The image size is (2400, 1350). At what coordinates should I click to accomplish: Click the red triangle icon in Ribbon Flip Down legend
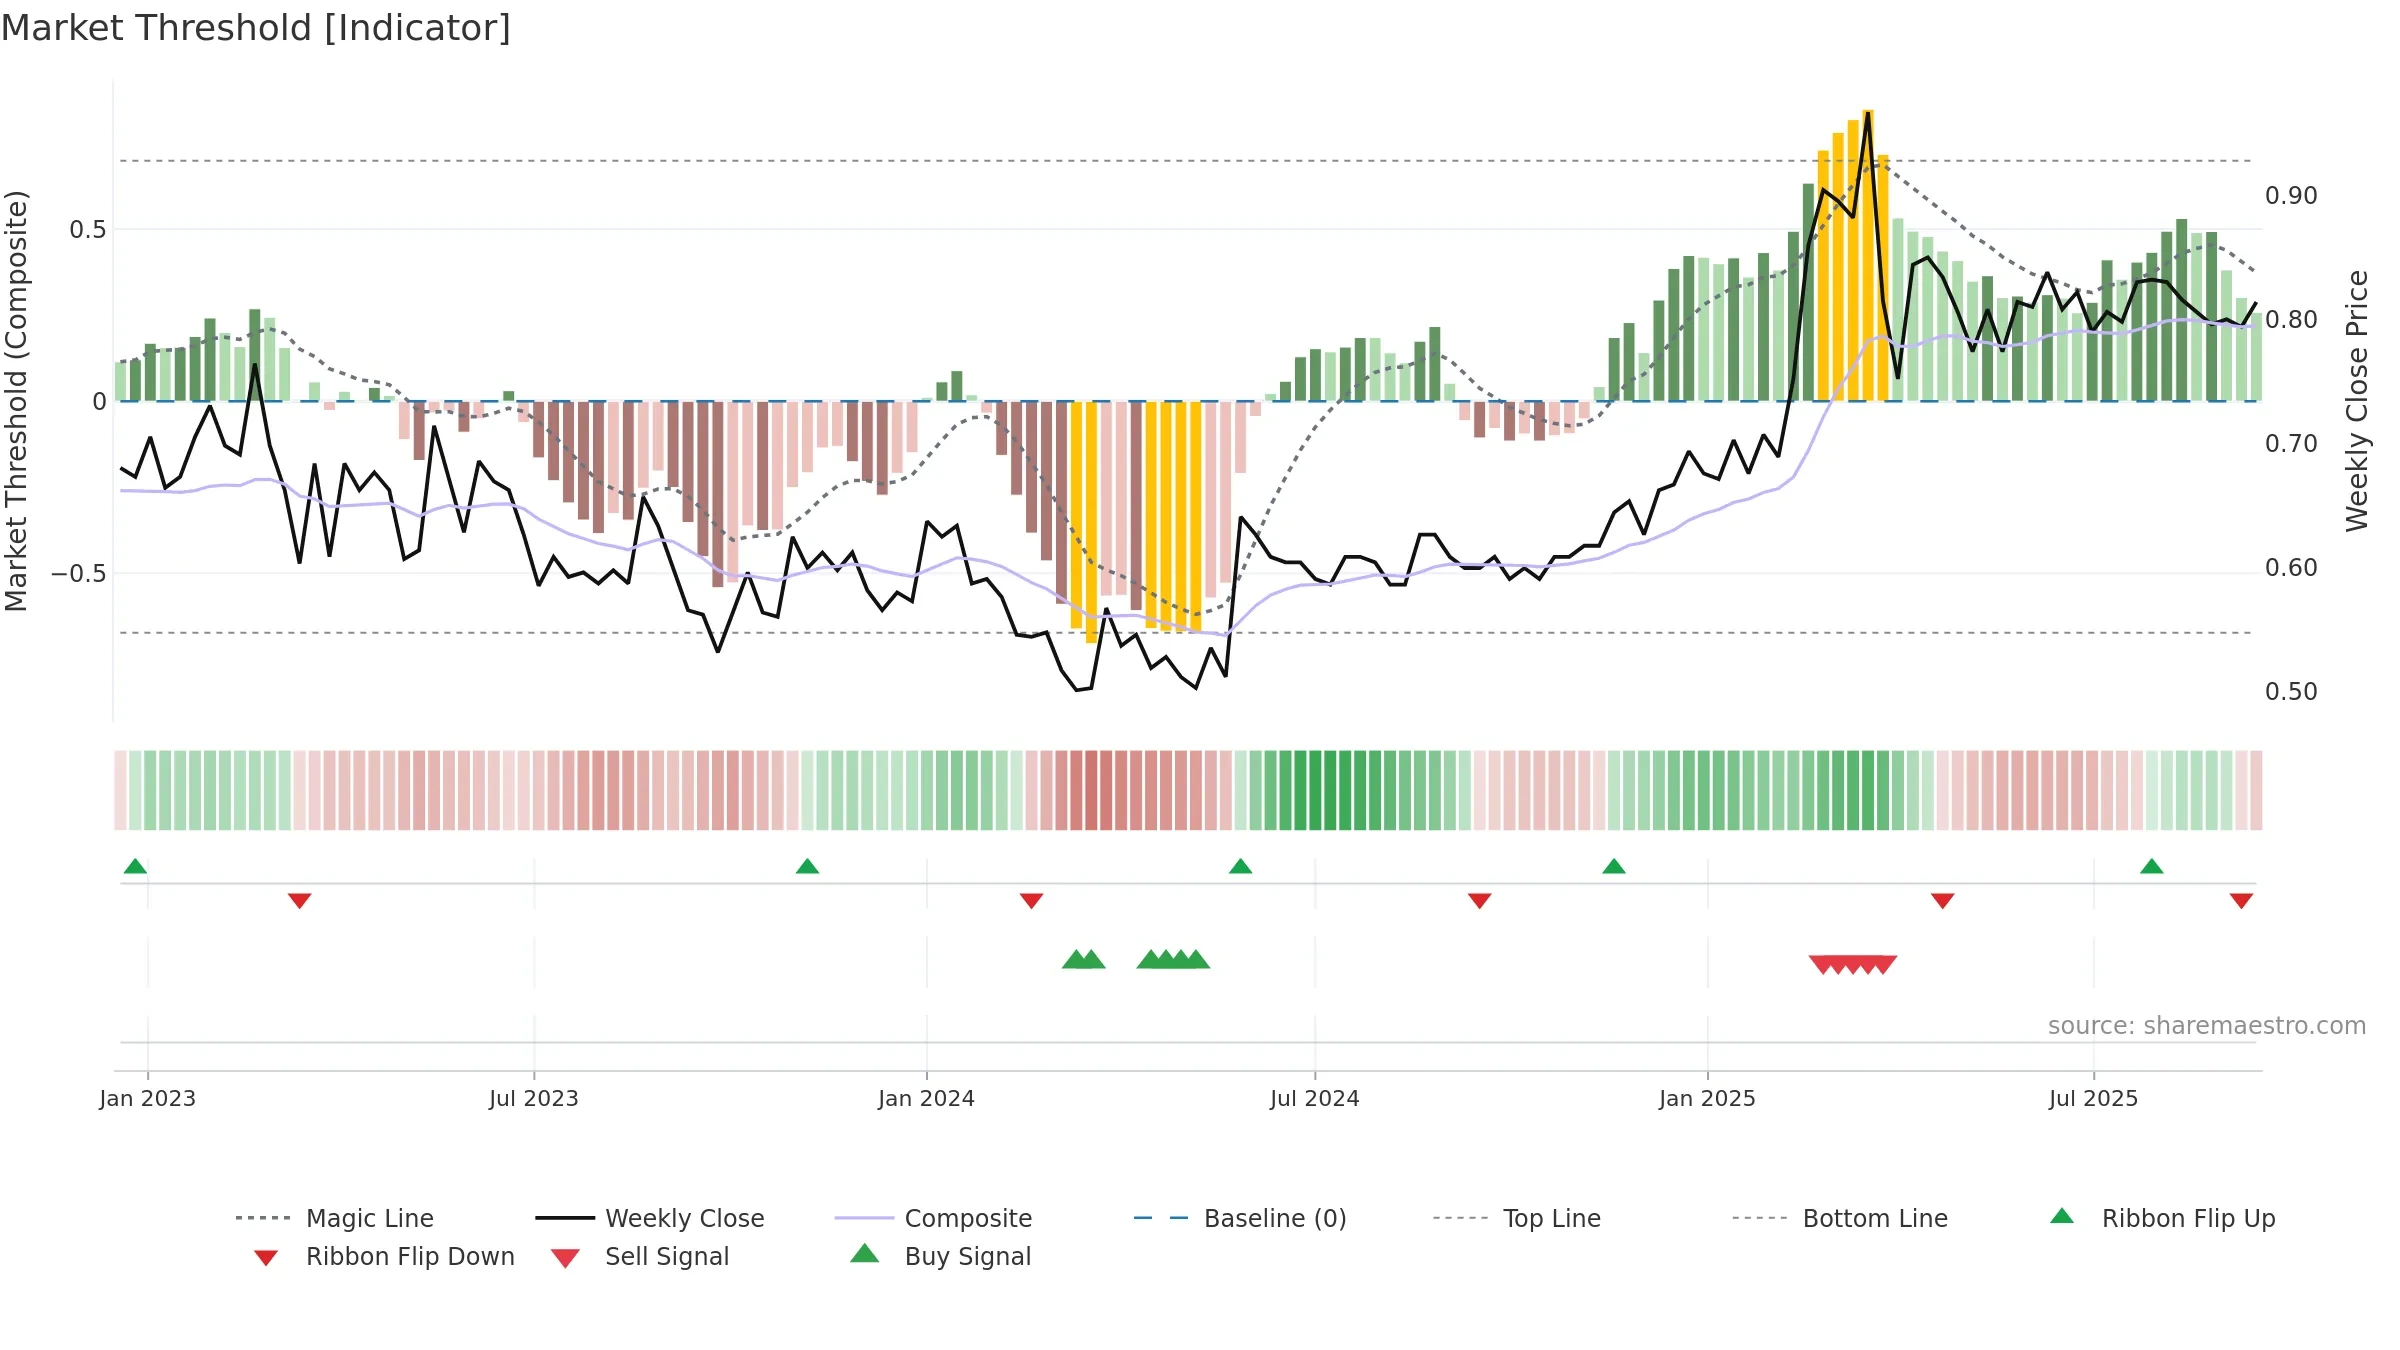266,1258
